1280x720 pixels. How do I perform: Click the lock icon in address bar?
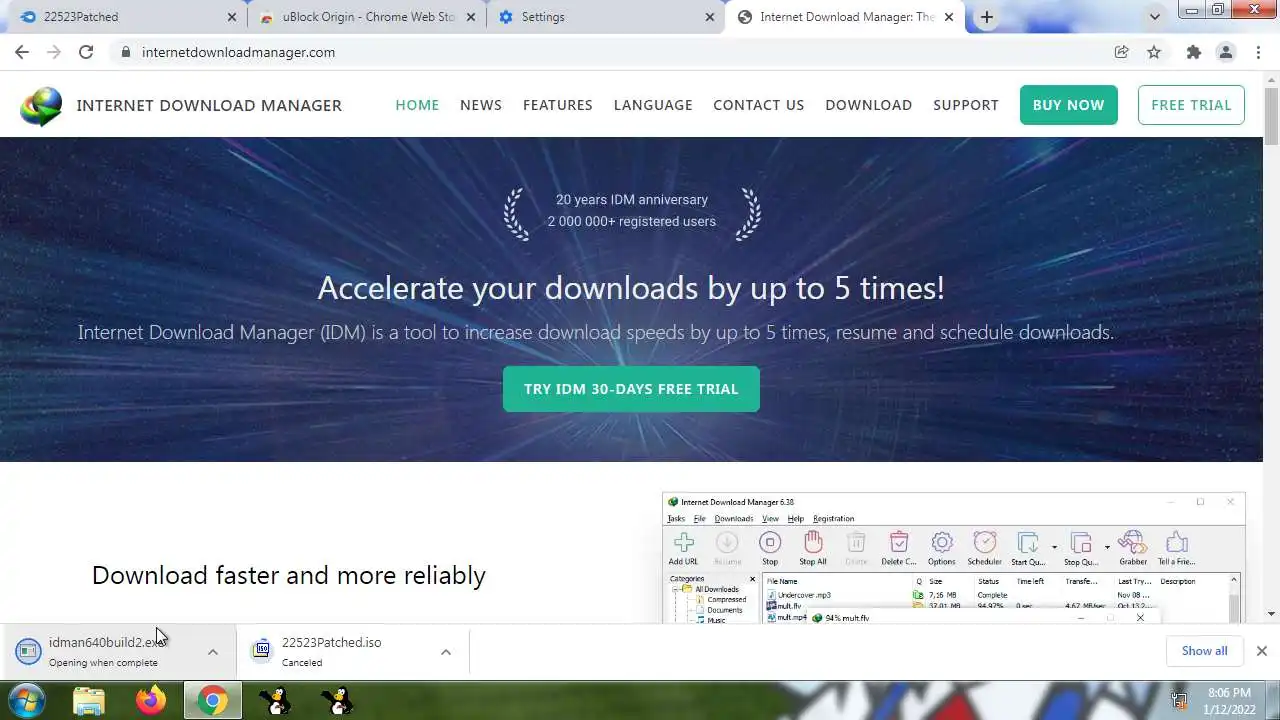click(125, 52)
